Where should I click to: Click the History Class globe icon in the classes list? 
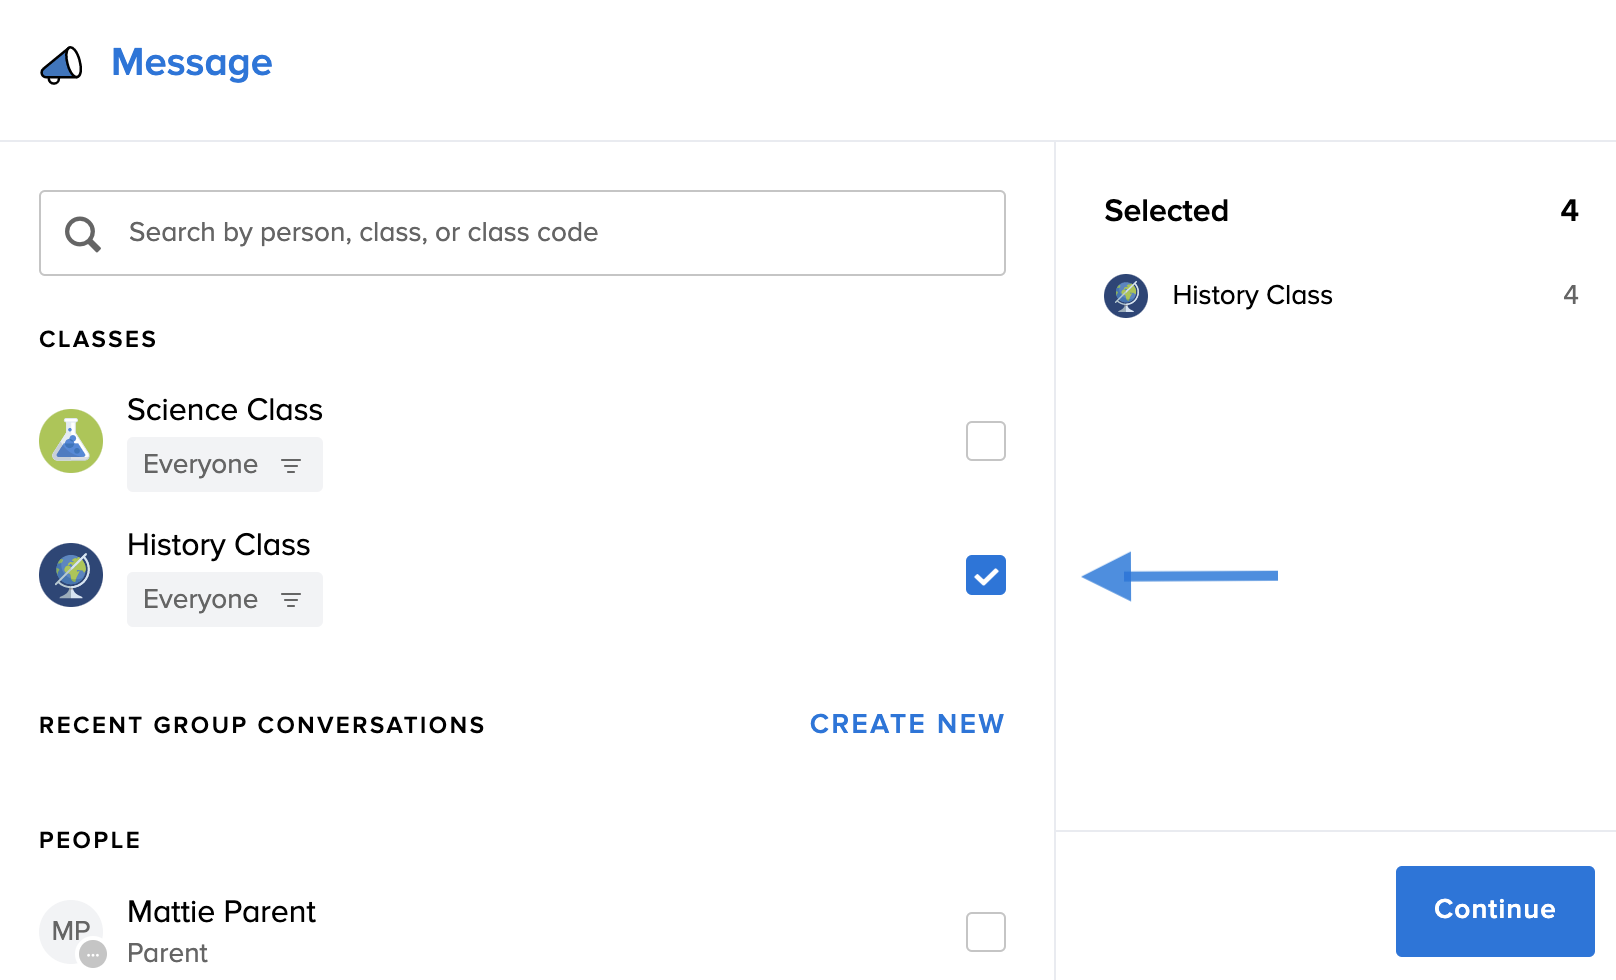71,575
